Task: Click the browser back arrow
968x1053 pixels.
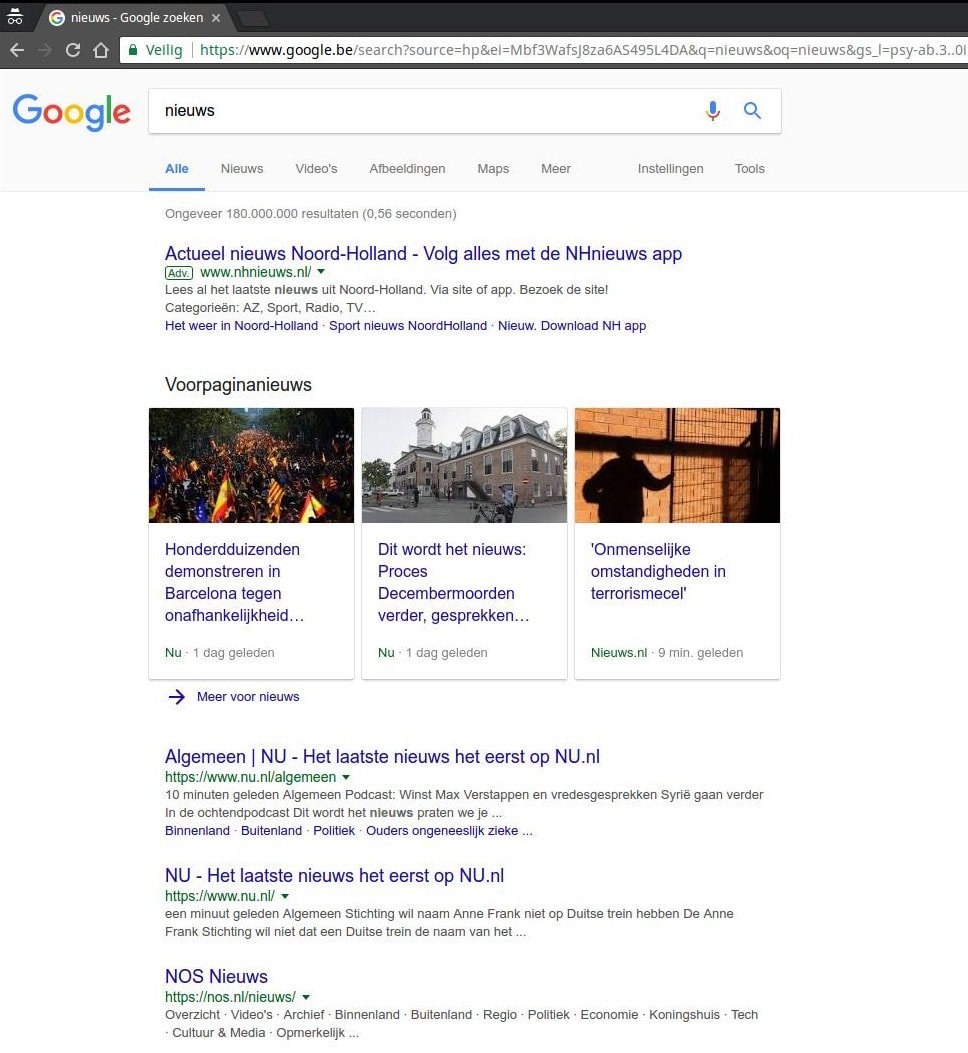Action: pyautogui.click(x=17, y=50)
